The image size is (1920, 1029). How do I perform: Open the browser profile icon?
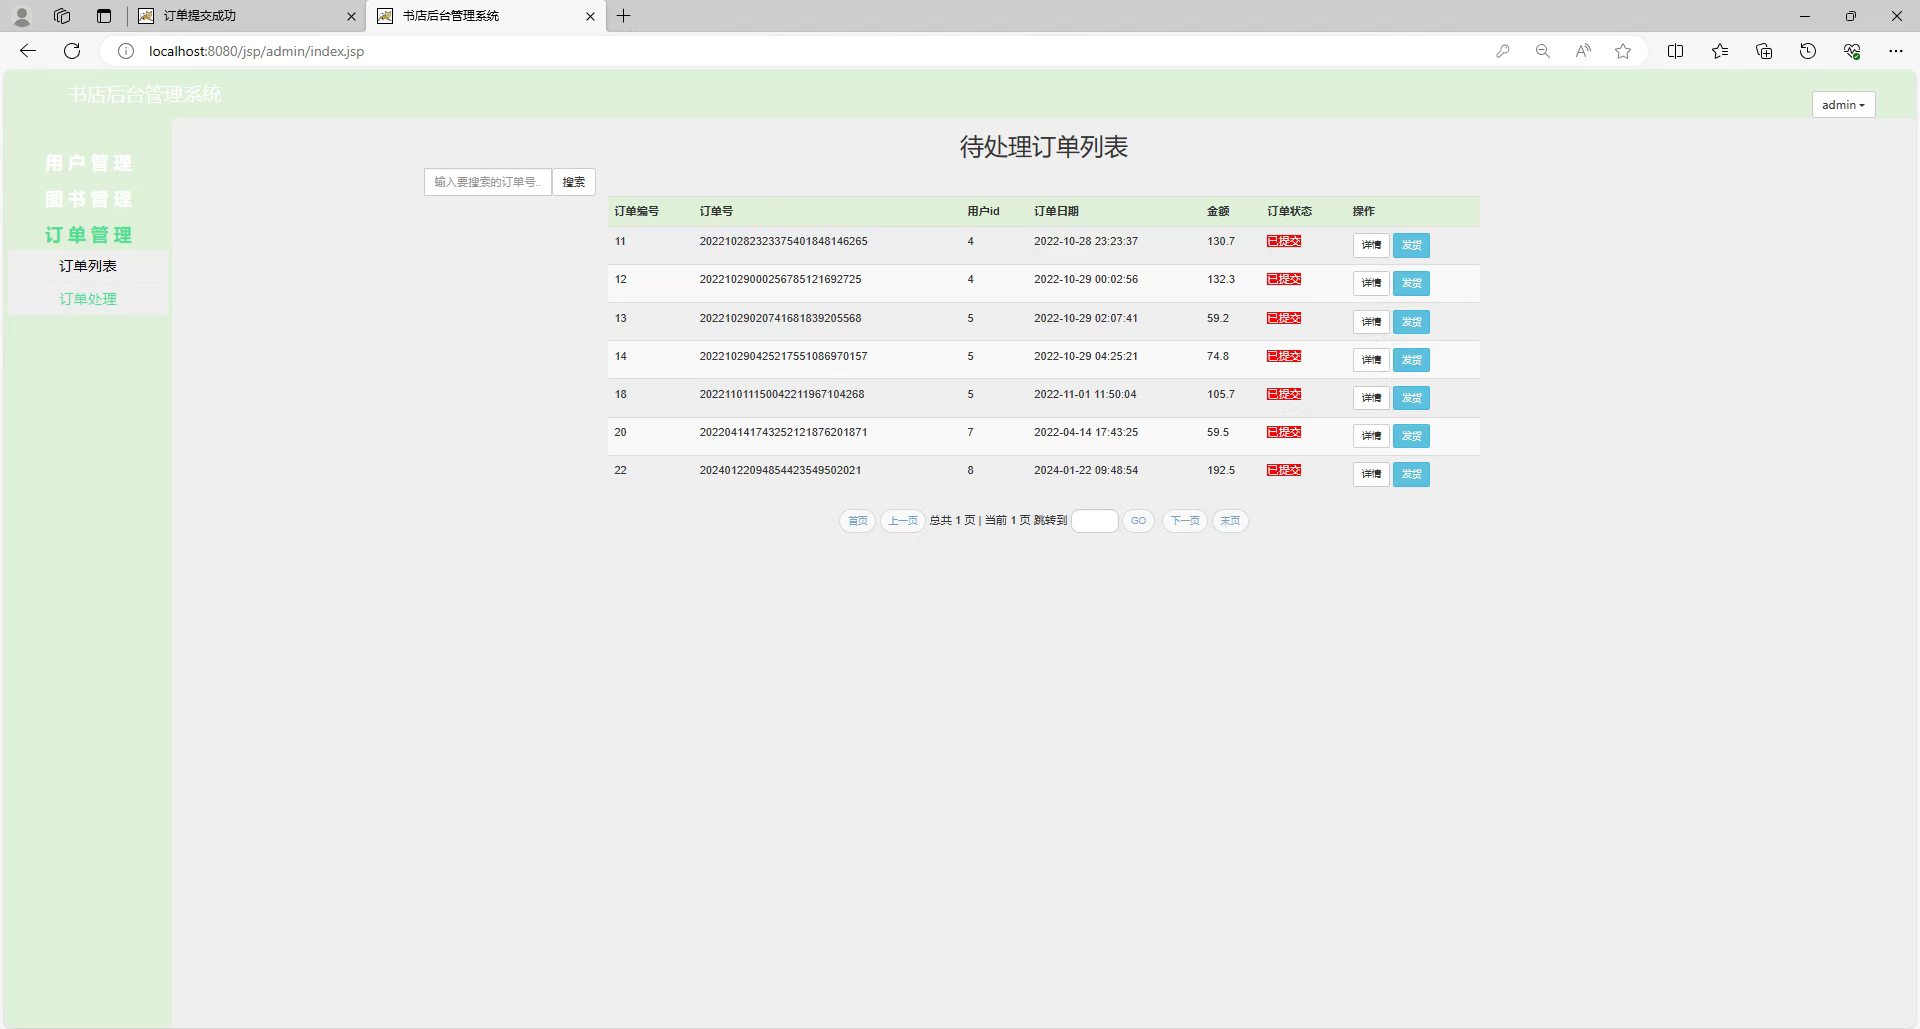pos(22,16)
